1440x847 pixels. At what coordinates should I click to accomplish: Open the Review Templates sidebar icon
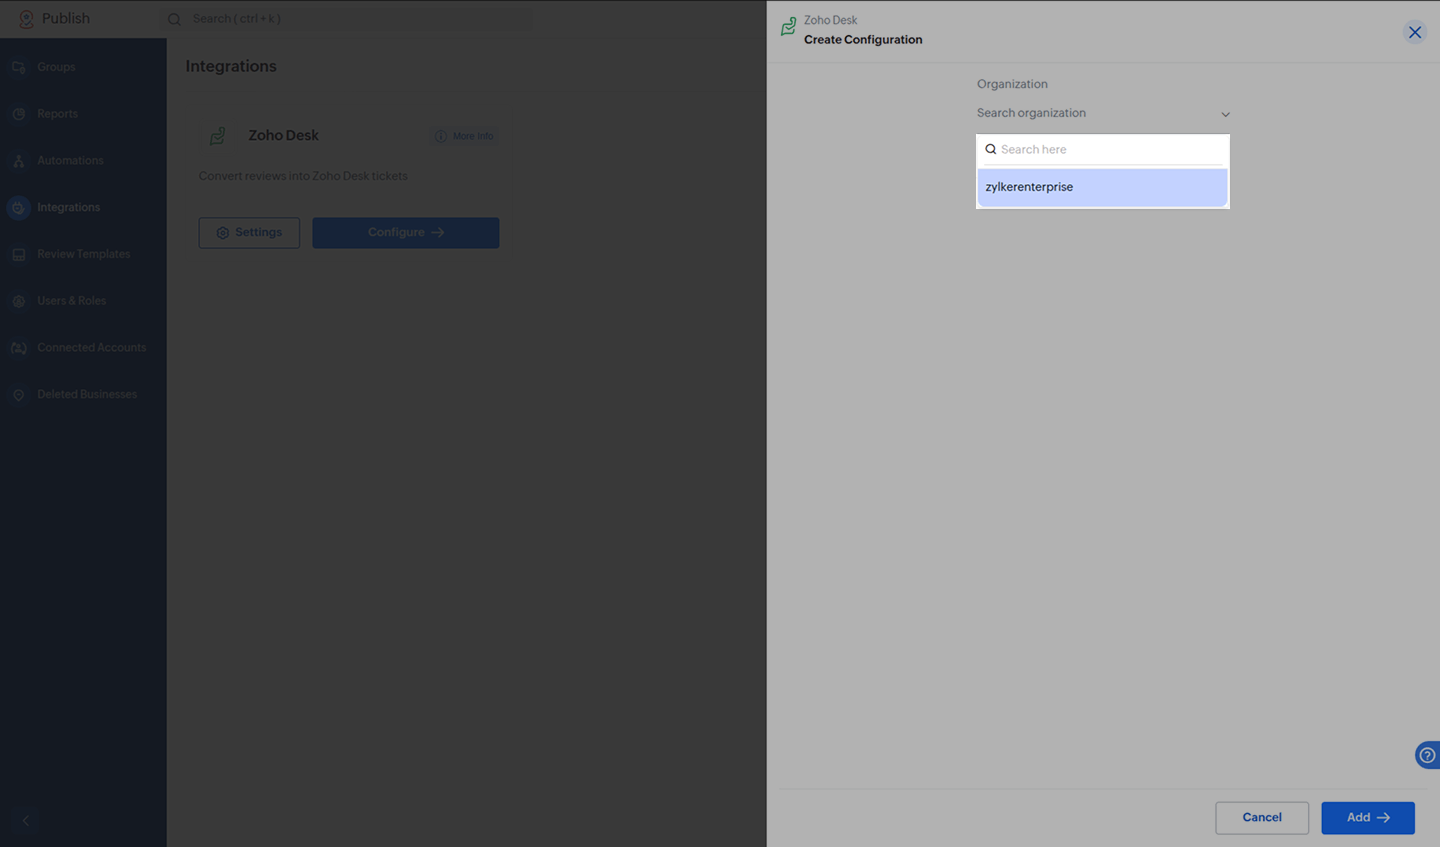[19, 254]
